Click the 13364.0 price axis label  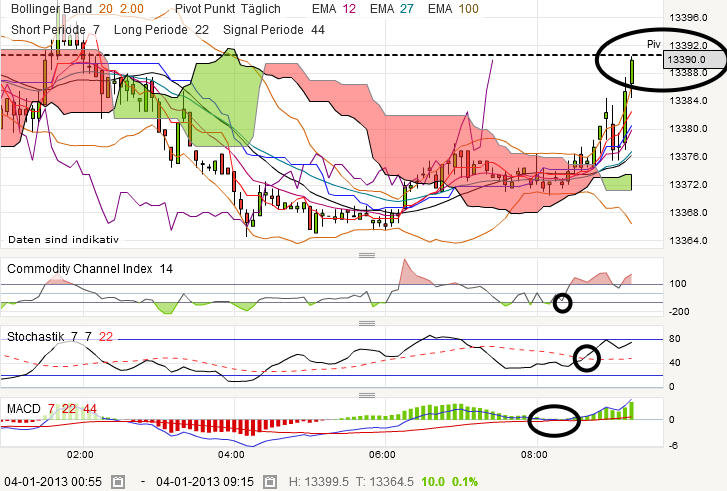pos(689,240)
